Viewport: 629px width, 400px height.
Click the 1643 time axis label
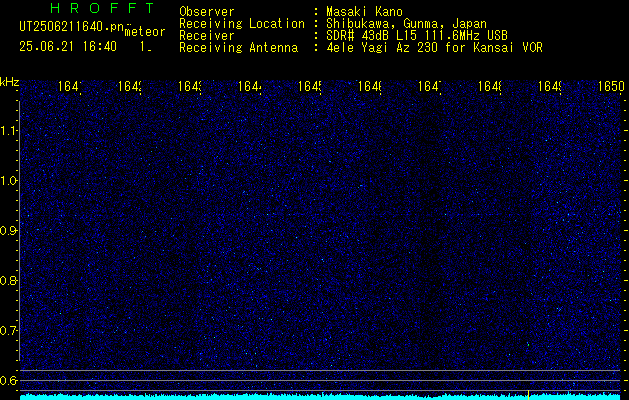[x=190, y=86]
